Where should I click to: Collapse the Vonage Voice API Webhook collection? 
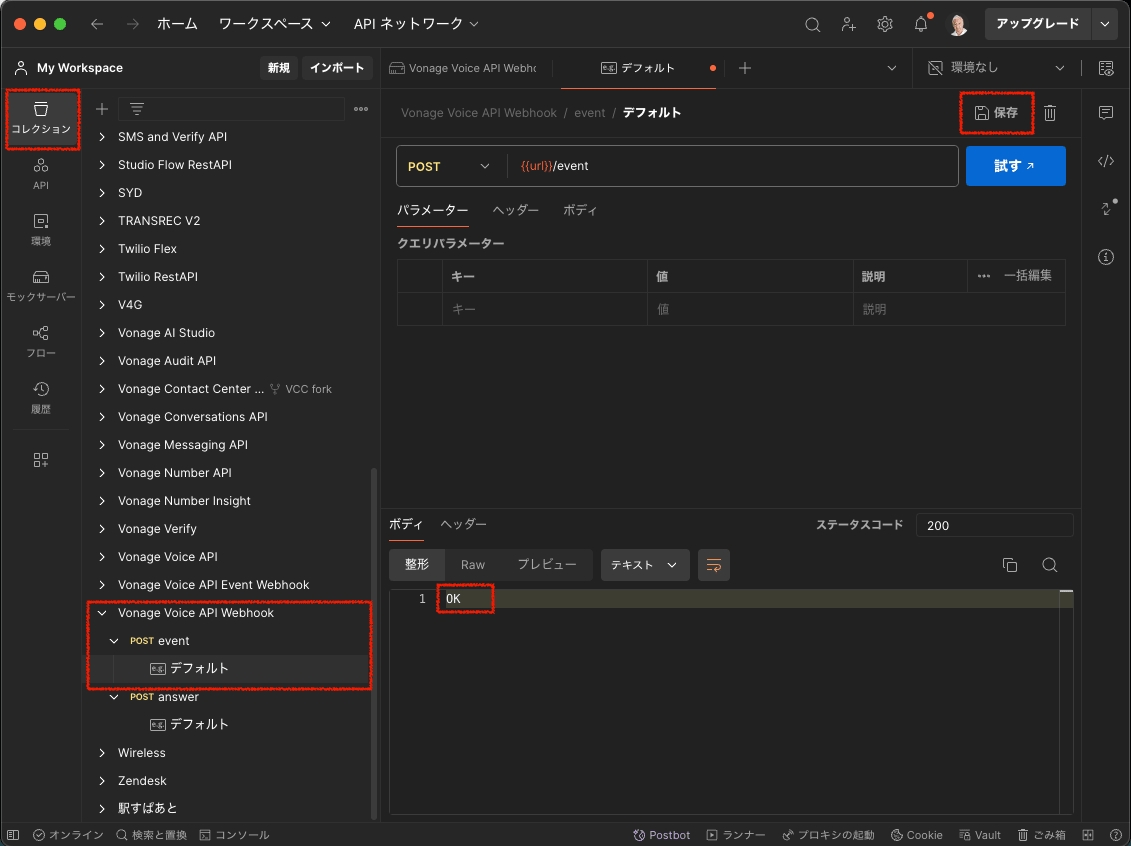(x=101, y=612)
